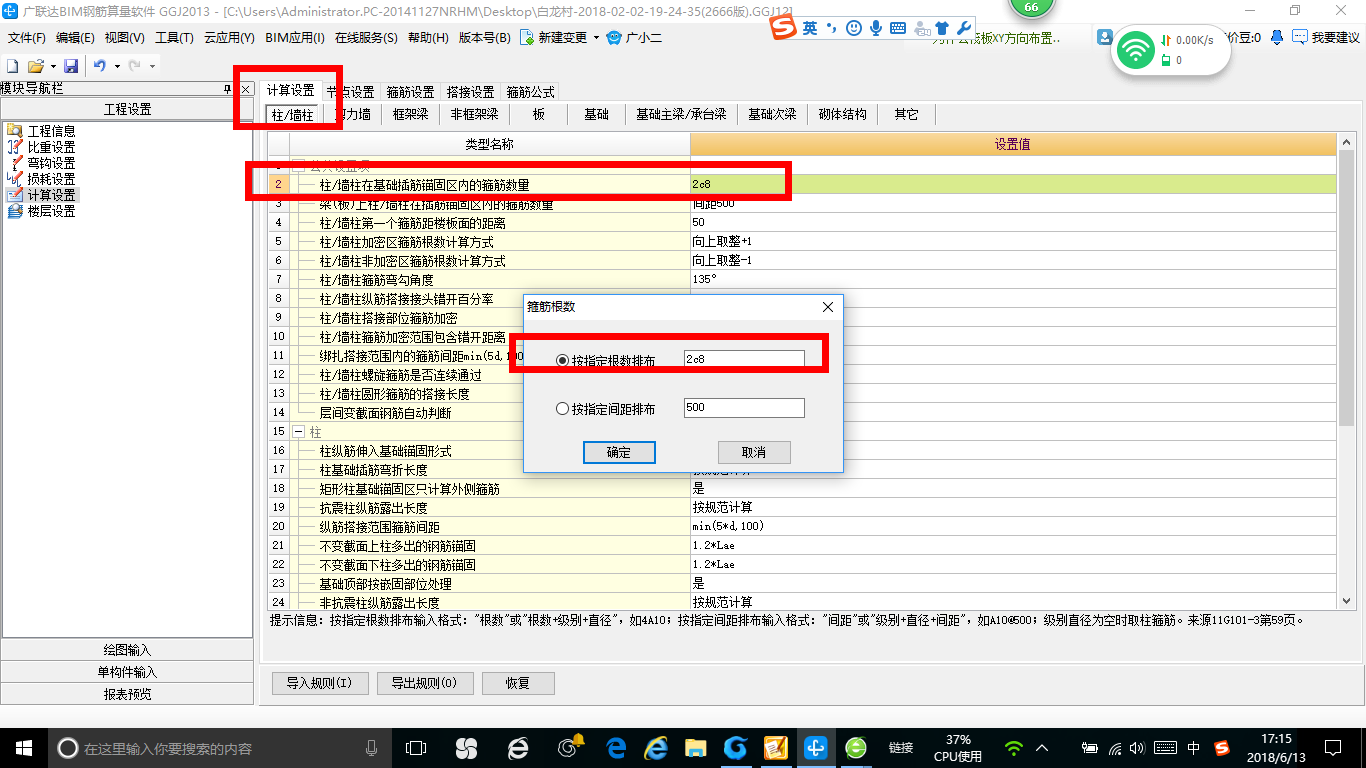The height and width of the screenshot is (768, 1366).
Task: Click the Open folder toolbar icon
Action: [35, 66]
